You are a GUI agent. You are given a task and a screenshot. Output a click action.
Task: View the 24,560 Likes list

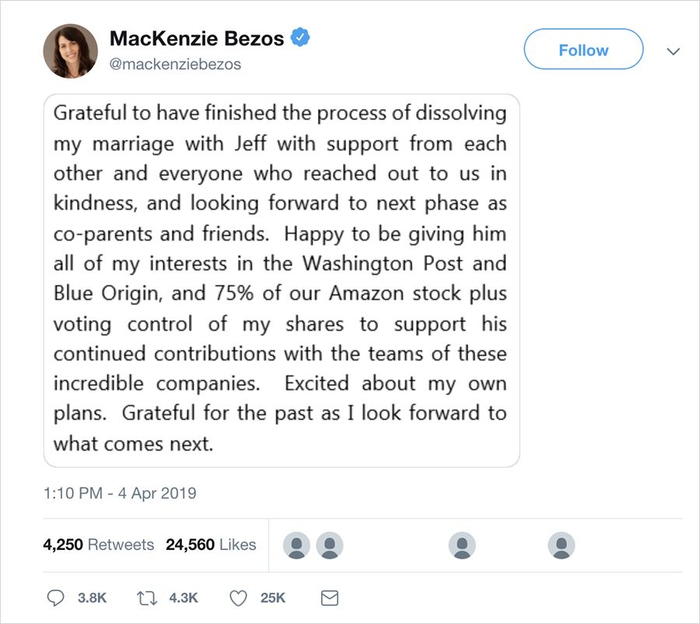pyautogui.click(x=210, y=545)
